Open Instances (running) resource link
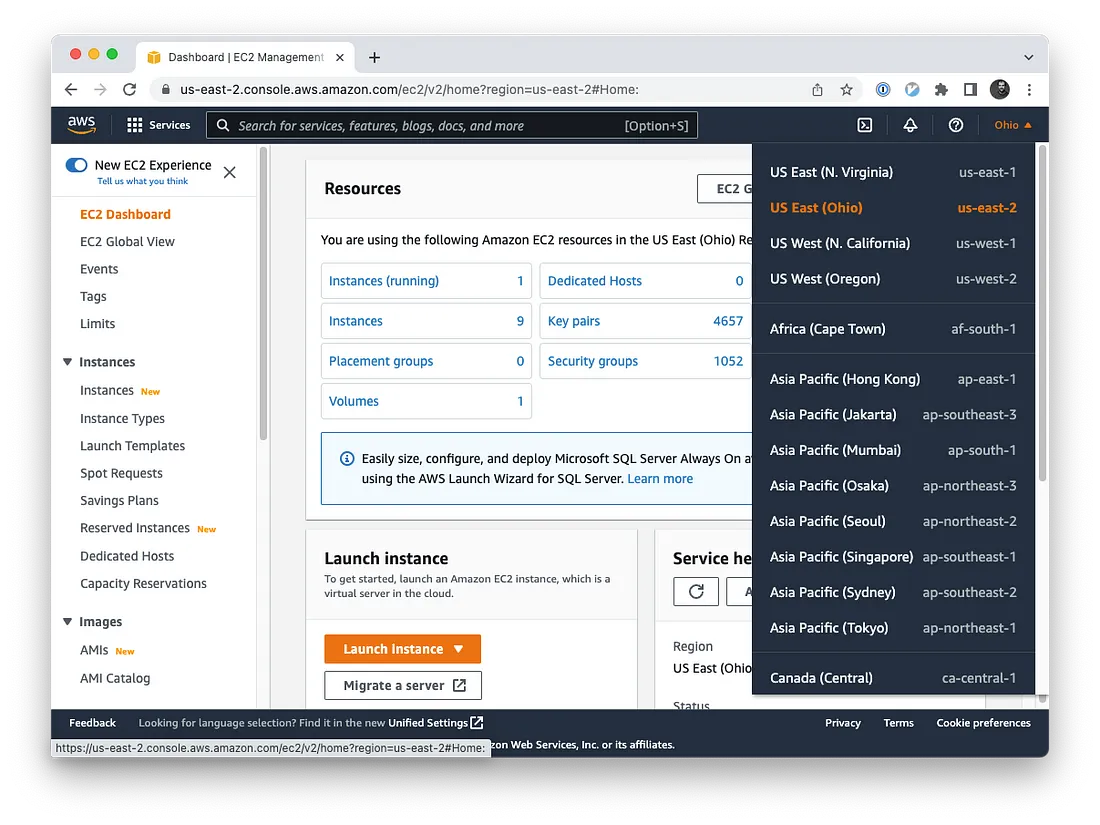1100x825 pixels. click(x=384, y=281)
